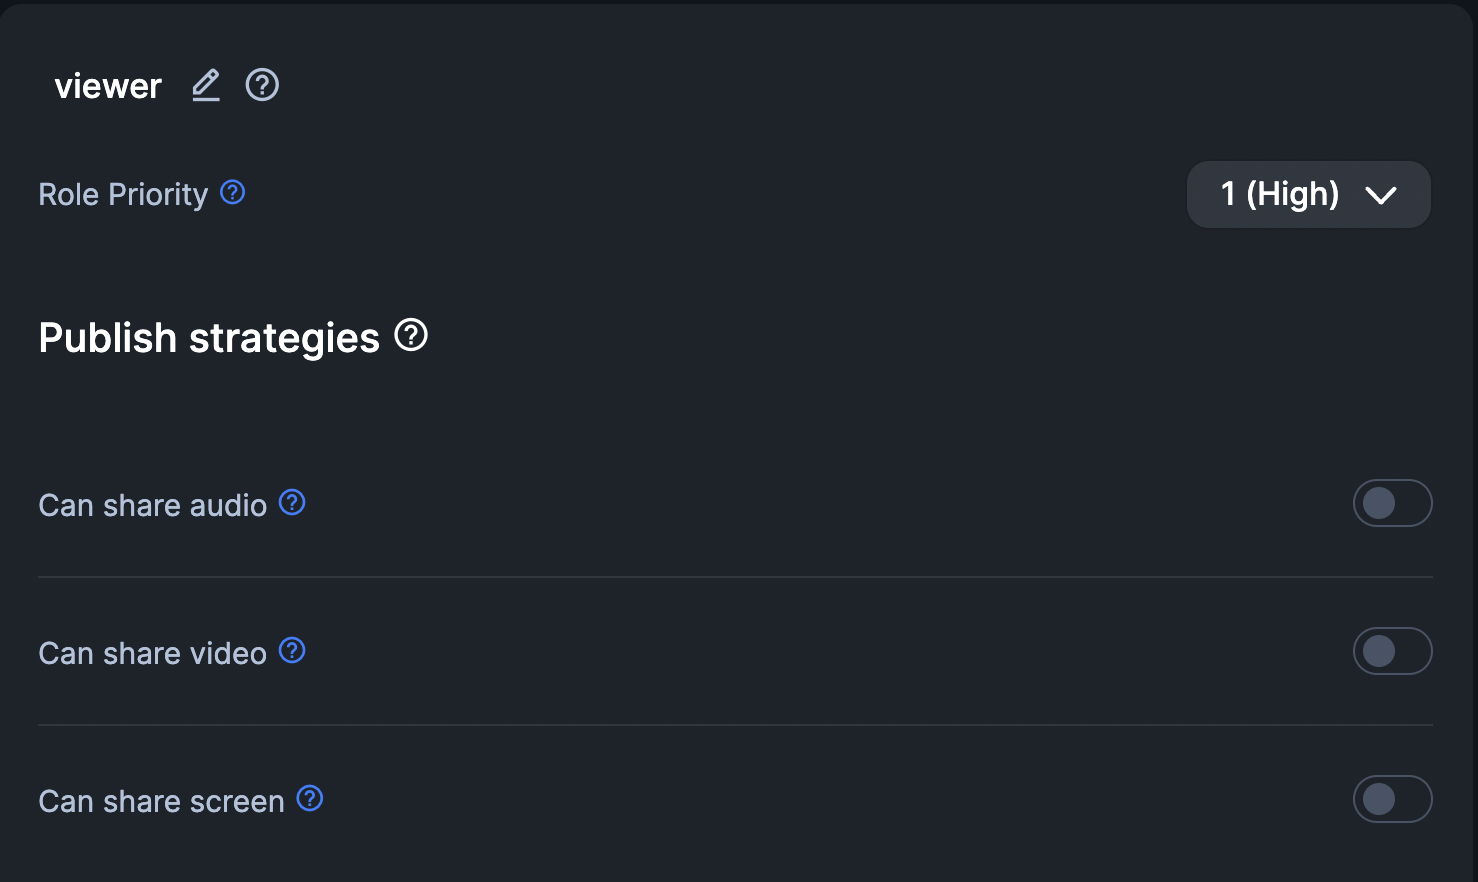The height and width of the screenshot is (882, 1478).
Task: Click the pencil edit icon beside viewer
Action: pyautogui.click(x=206, y=85)
